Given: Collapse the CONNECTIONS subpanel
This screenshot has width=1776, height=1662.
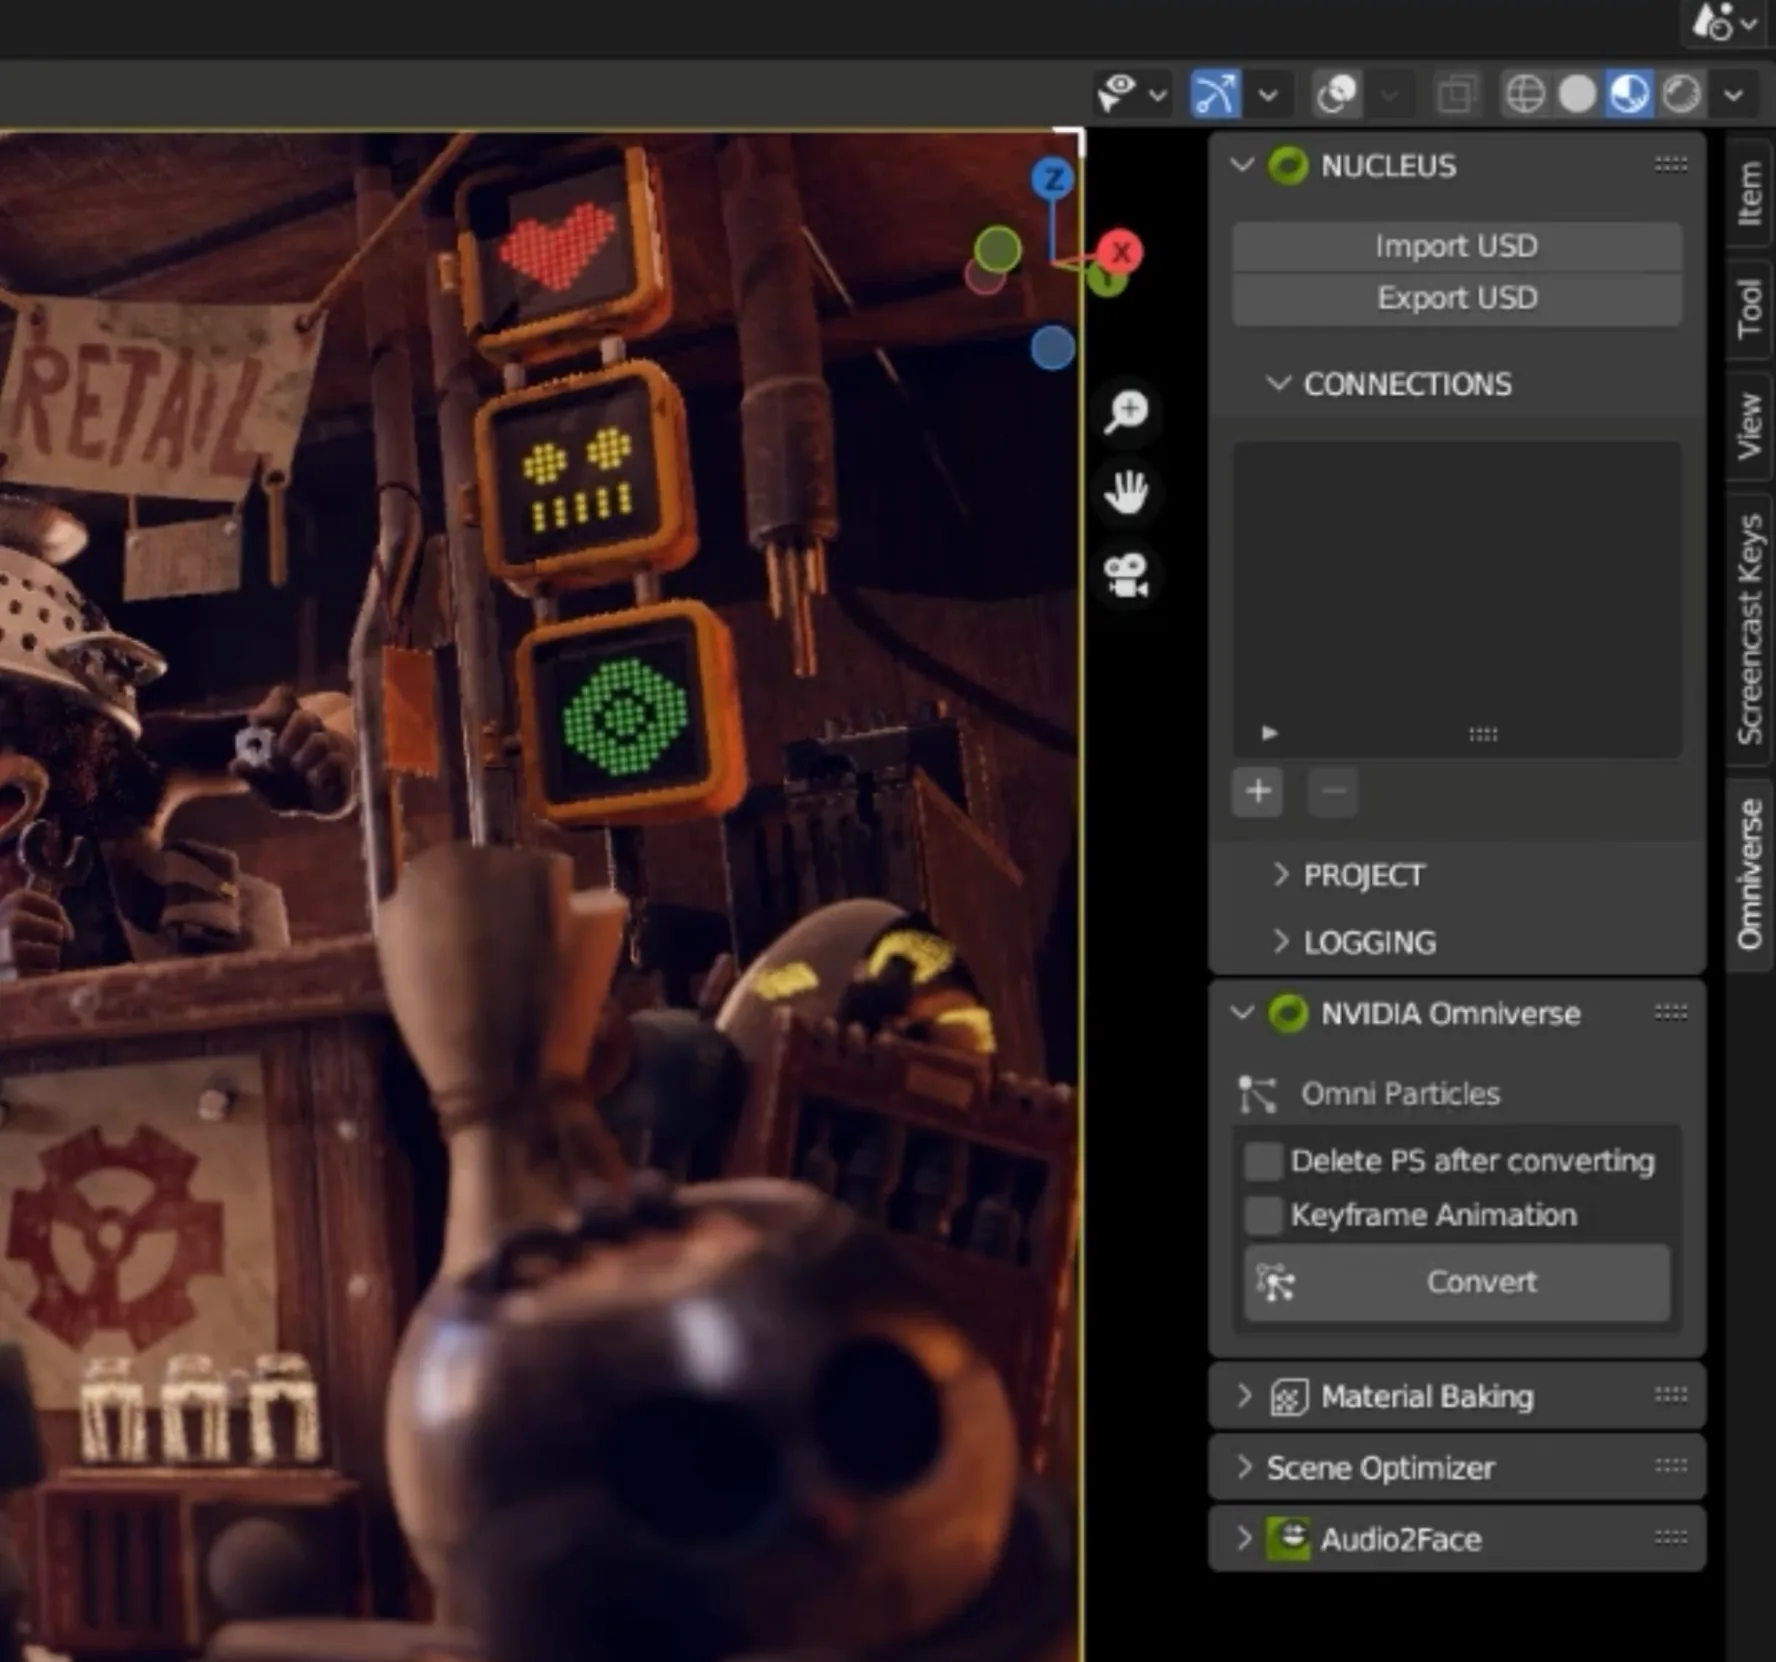Looking at the screenshot, I should pyautogui.click(x=1278, y=383).
